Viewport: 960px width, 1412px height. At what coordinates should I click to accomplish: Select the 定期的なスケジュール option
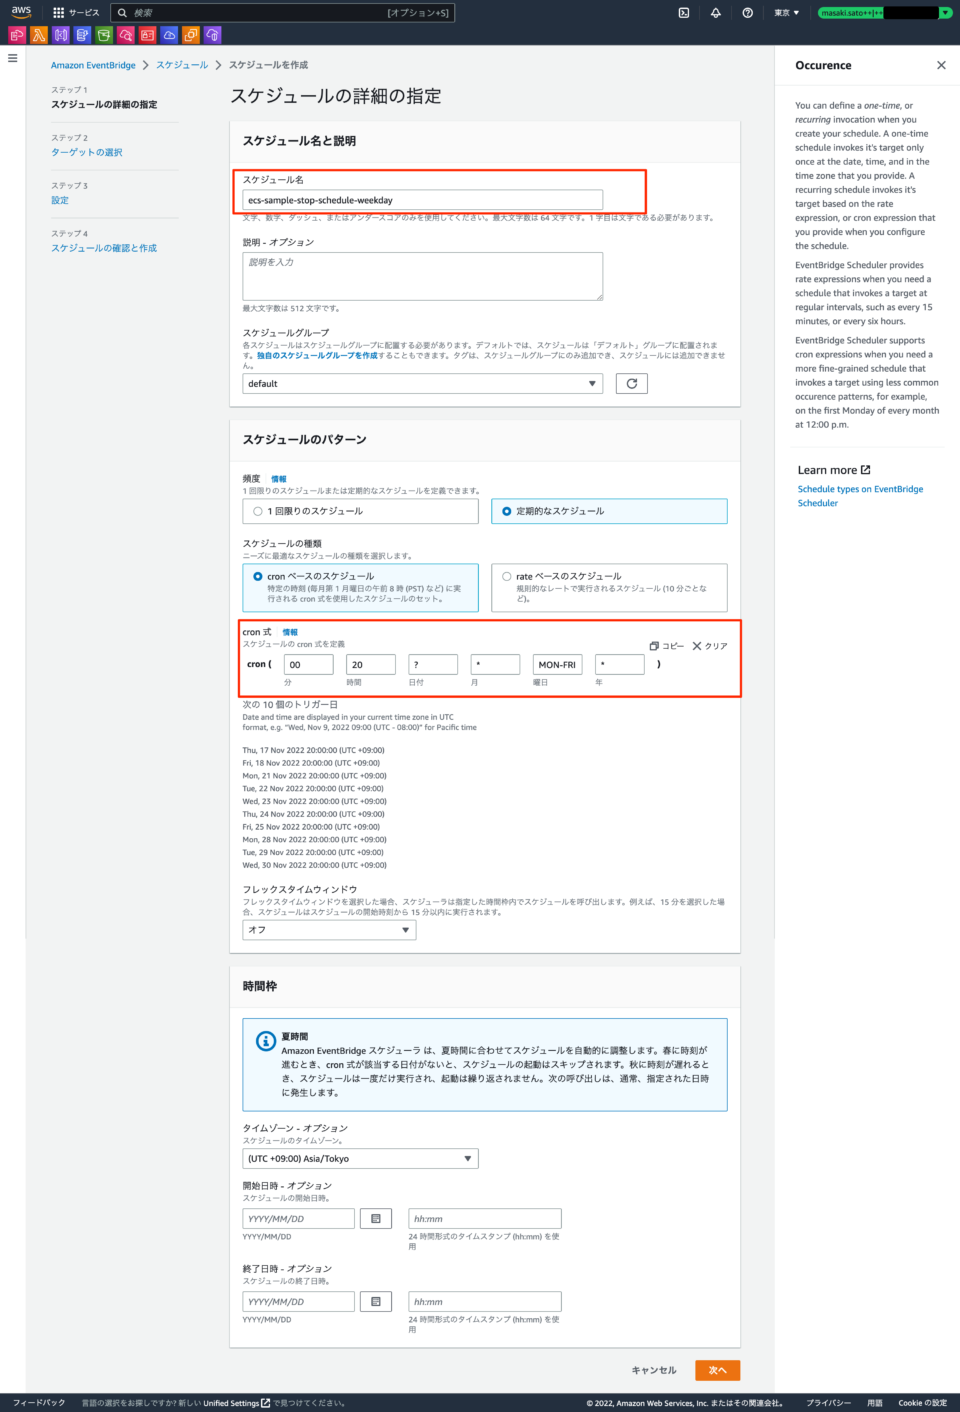(509, 511)
